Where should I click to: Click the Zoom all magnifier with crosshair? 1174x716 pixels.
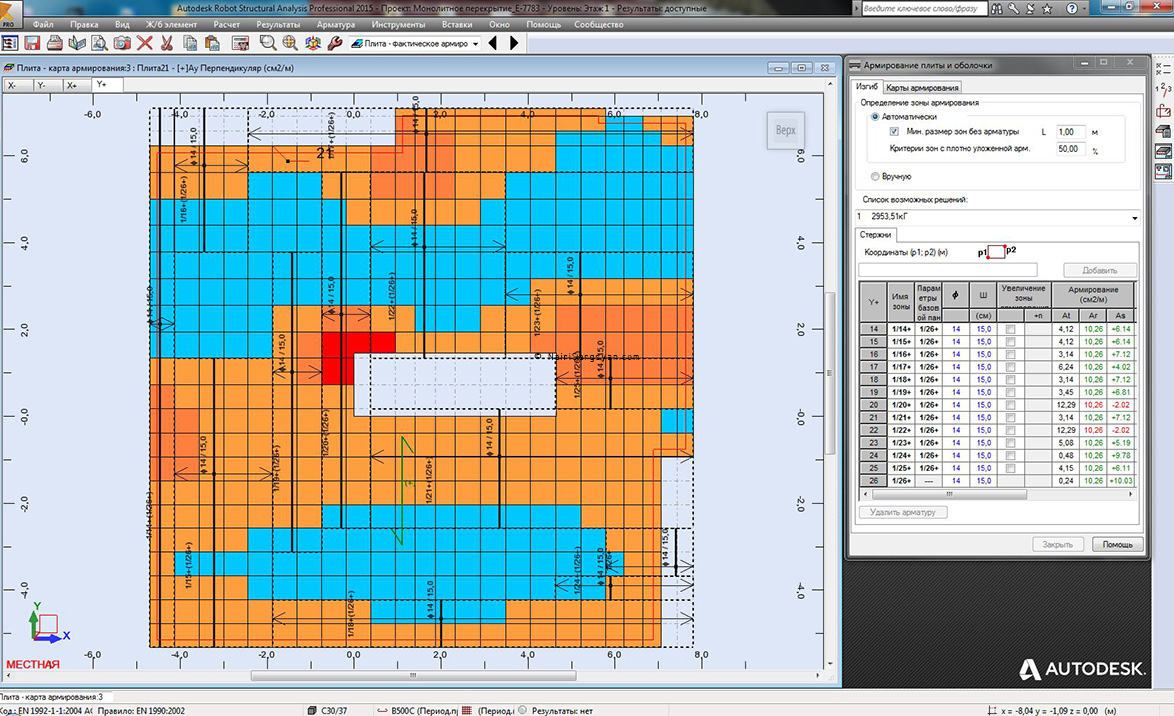point(290,43)
